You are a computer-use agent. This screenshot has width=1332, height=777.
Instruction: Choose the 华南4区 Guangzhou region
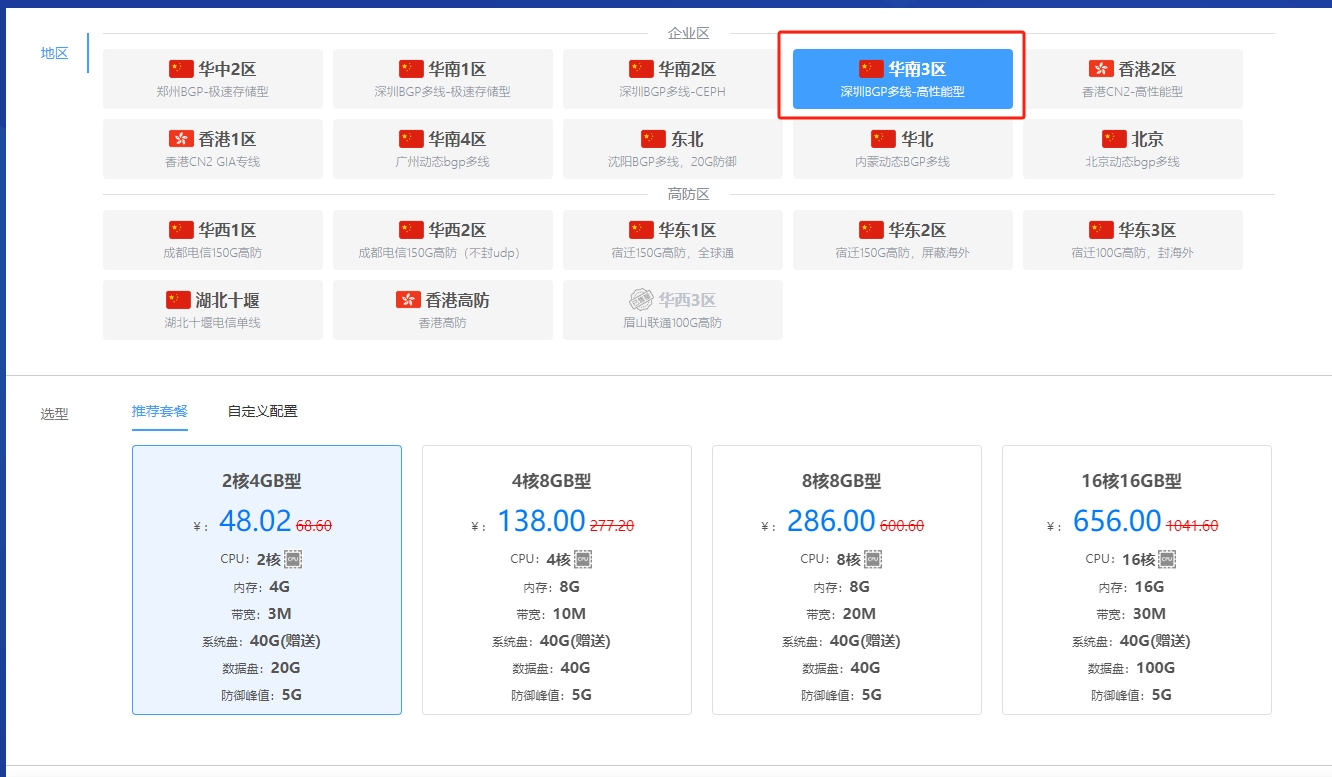pos(443,149)
